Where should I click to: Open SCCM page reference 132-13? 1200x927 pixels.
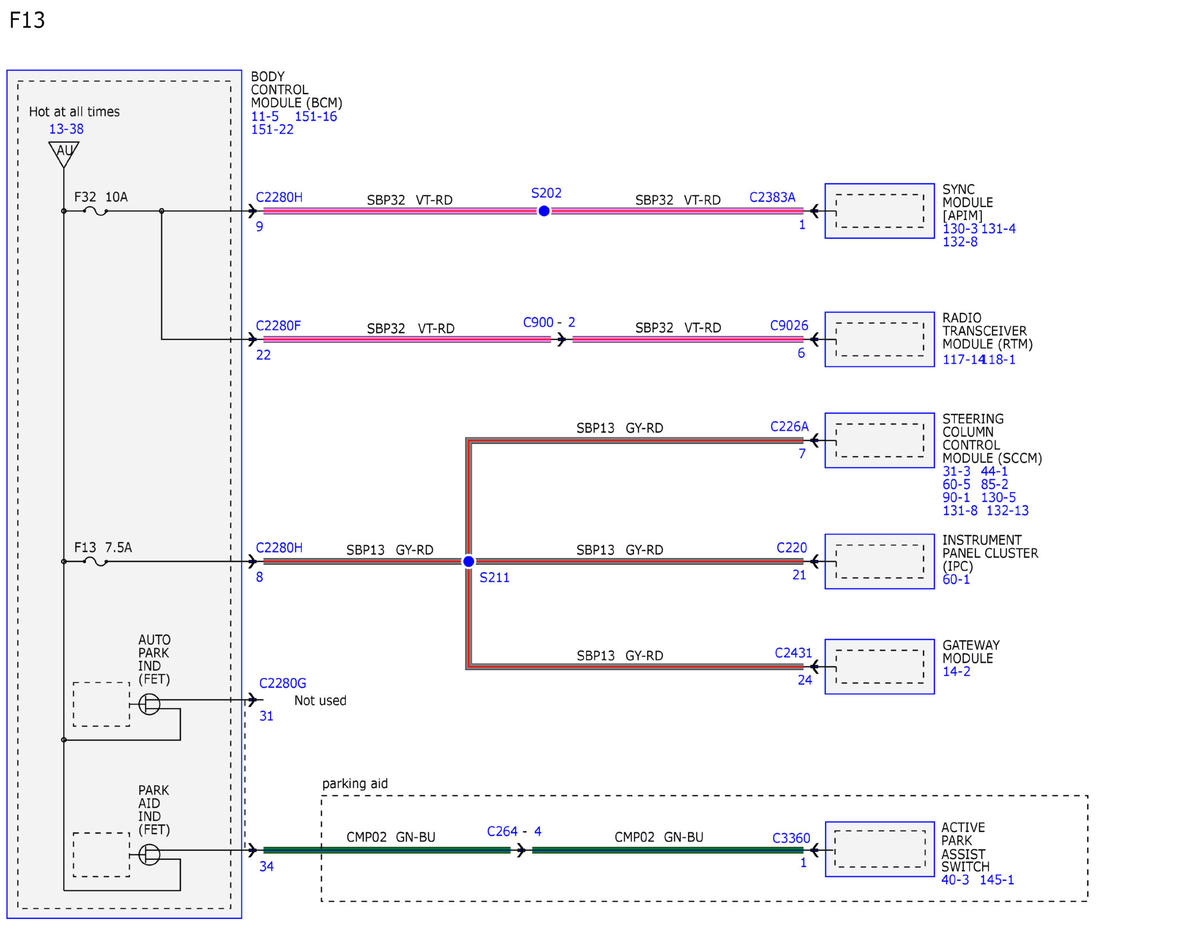[x=1007, y=510]
